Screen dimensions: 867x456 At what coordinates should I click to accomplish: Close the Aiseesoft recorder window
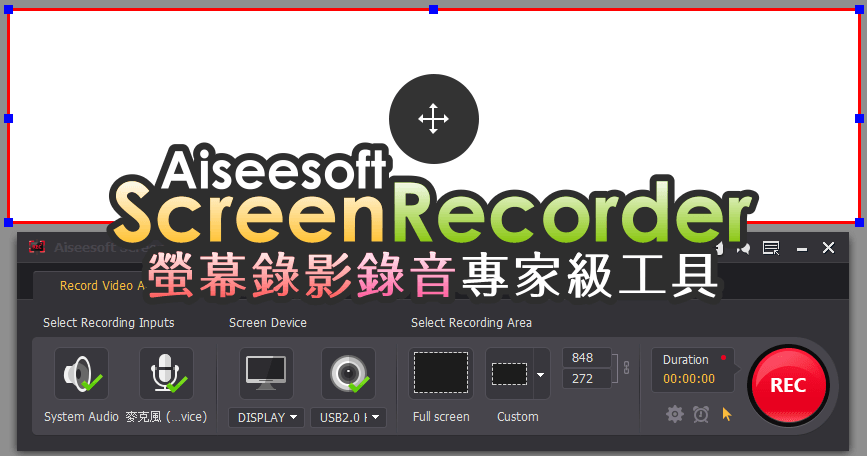(x=828, y=248)
